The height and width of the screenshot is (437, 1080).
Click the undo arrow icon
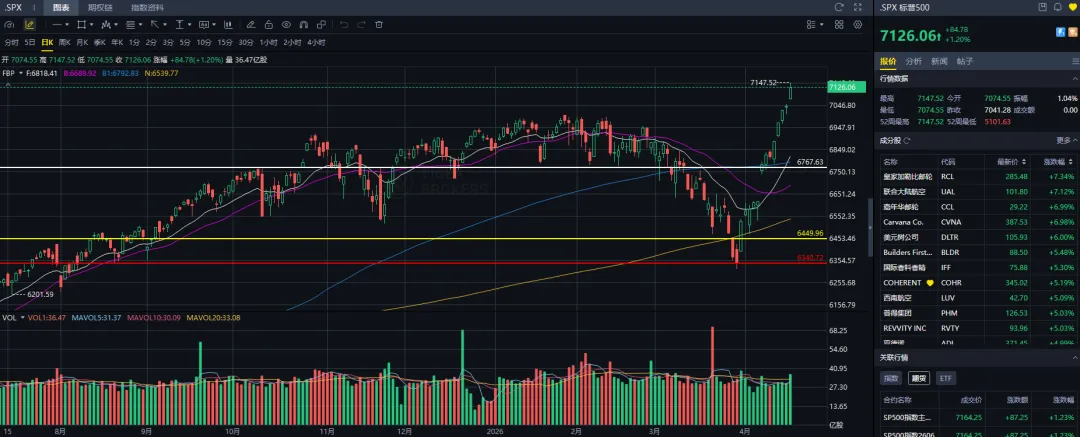pos(344,23)
